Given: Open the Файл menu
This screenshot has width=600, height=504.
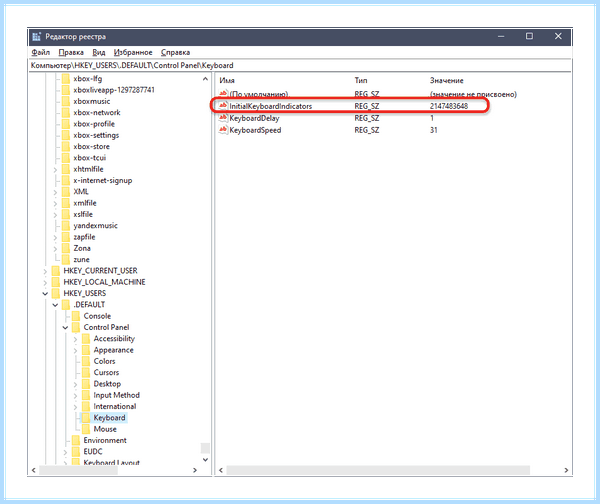Looking at the screenshot, I should coord(41,52).
